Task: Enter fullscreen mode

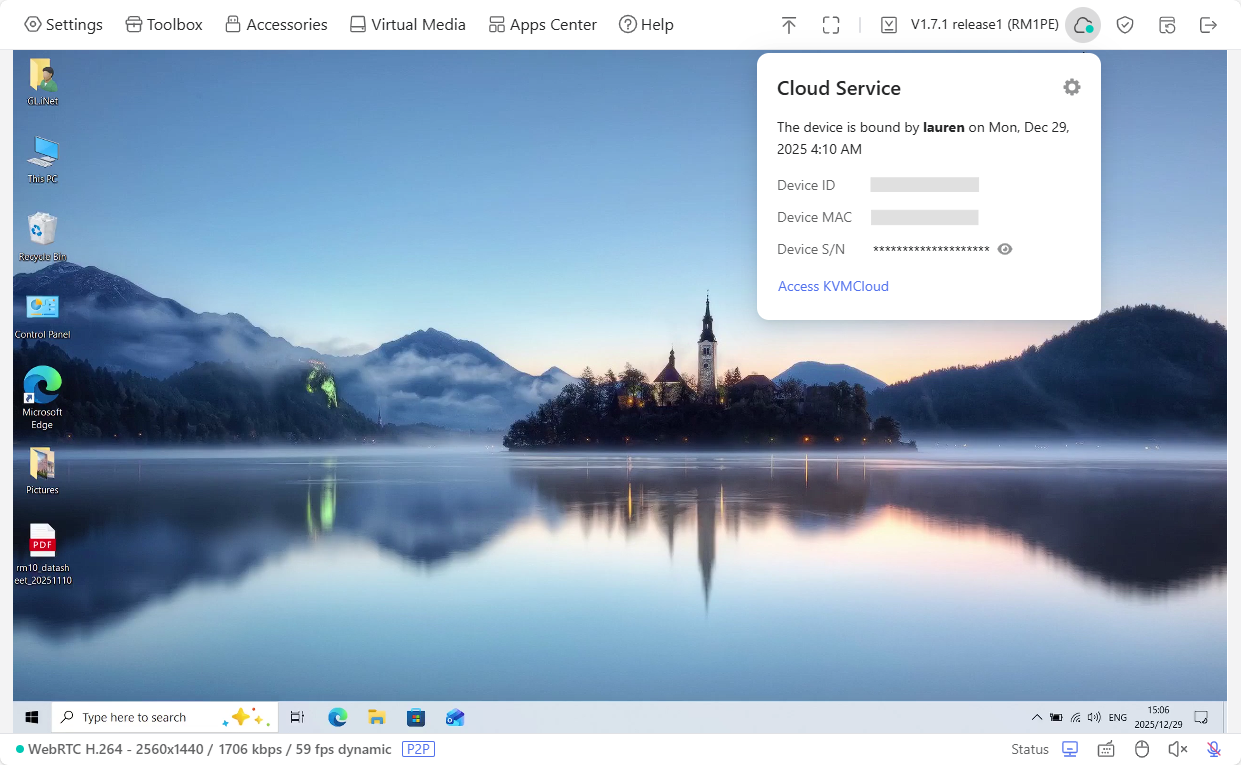Action: (831, 25)
